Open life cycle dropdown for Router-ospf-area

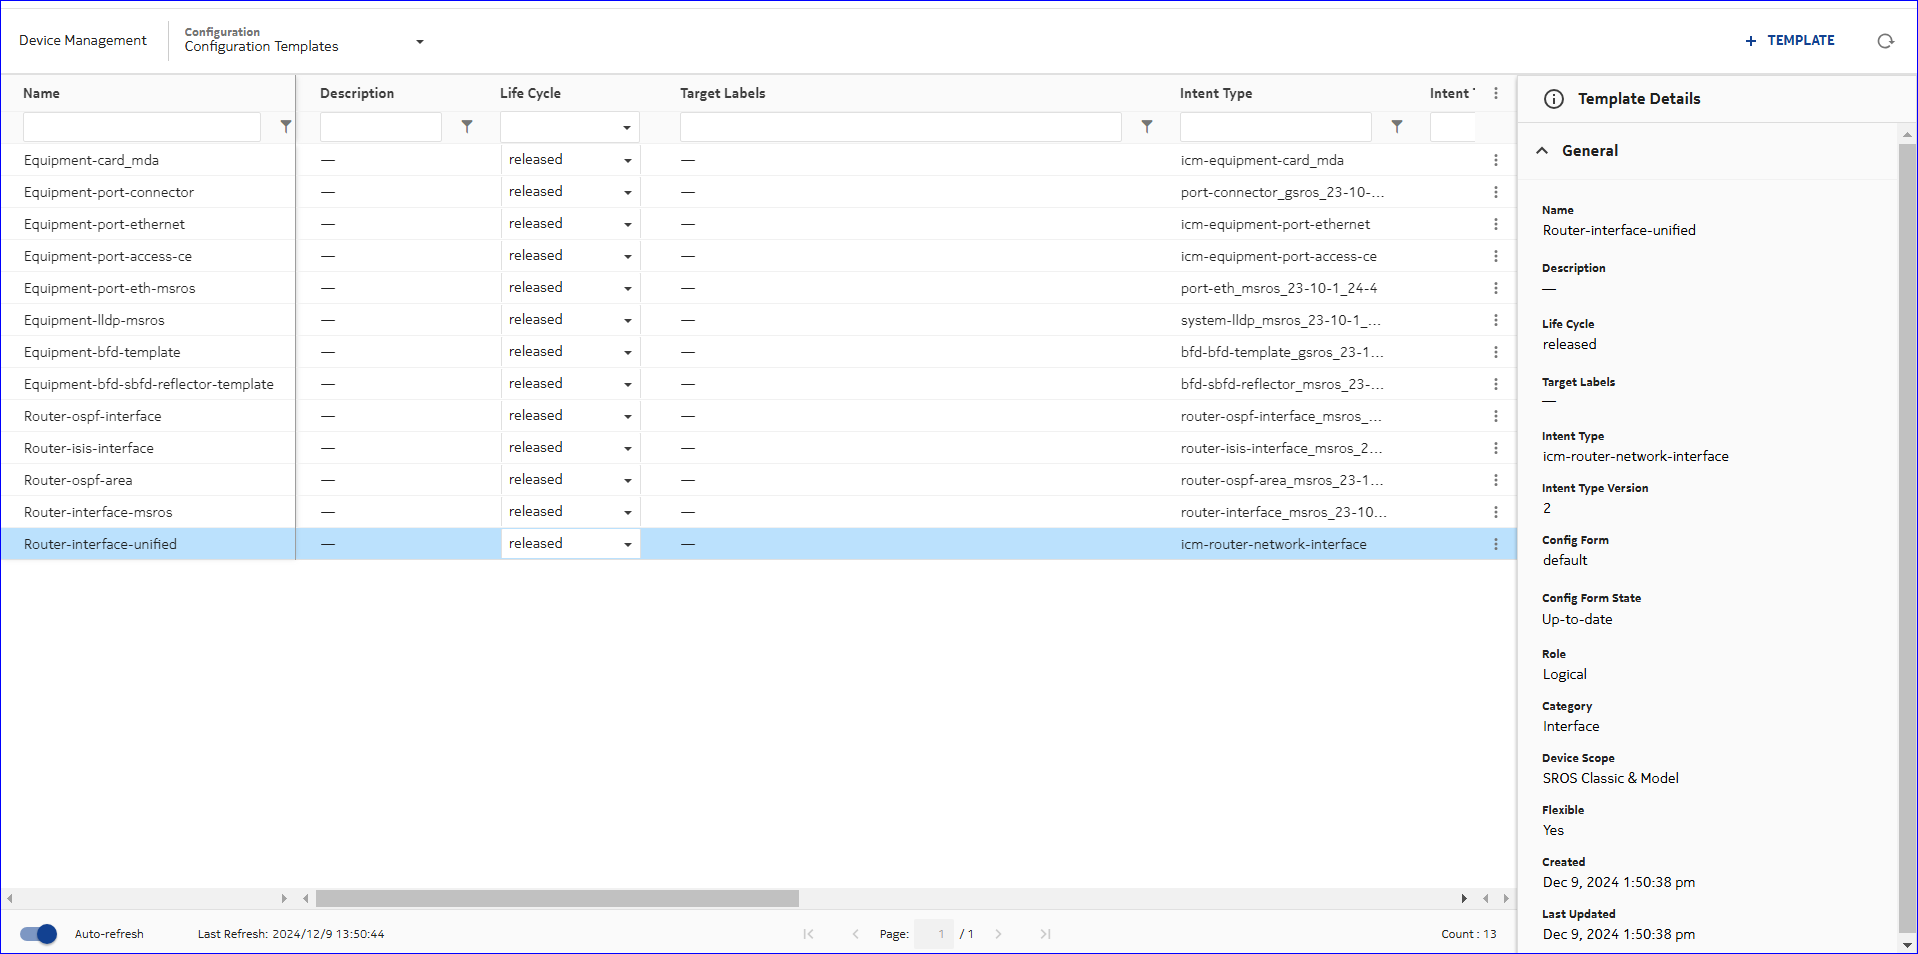pyautogui.click(x=627, y=481)
